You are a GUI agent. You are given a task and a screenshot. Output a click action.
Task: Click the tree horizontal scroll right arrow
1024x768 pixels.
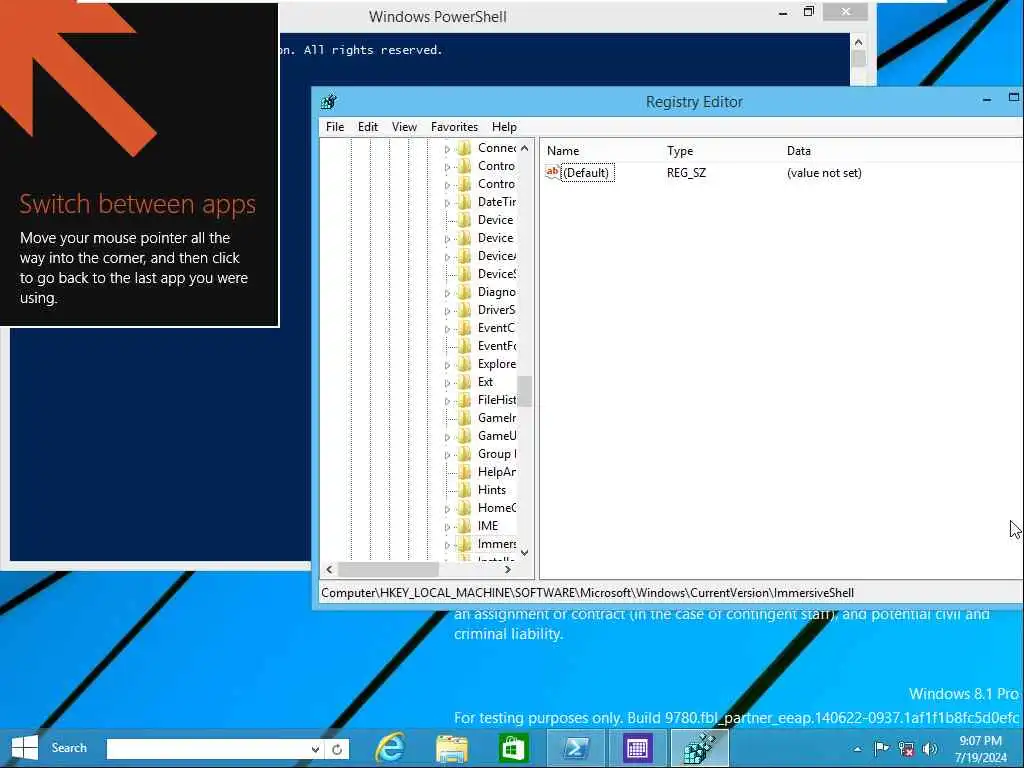(507, 569)
